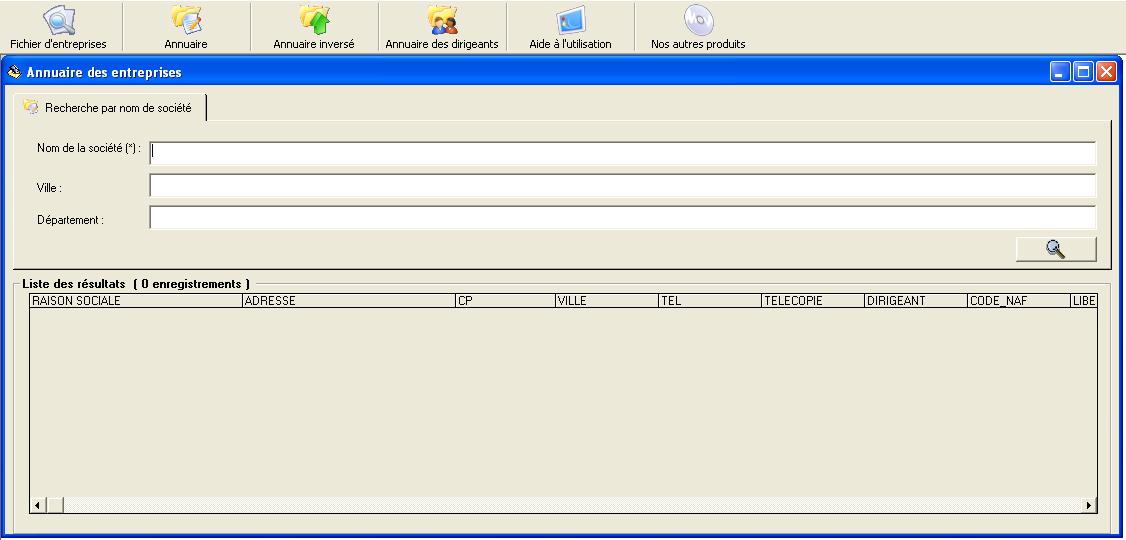Viewport: 1126px width, 540px height.
Task: Sort results by the VILLE column header
Action: click(605, 300)
